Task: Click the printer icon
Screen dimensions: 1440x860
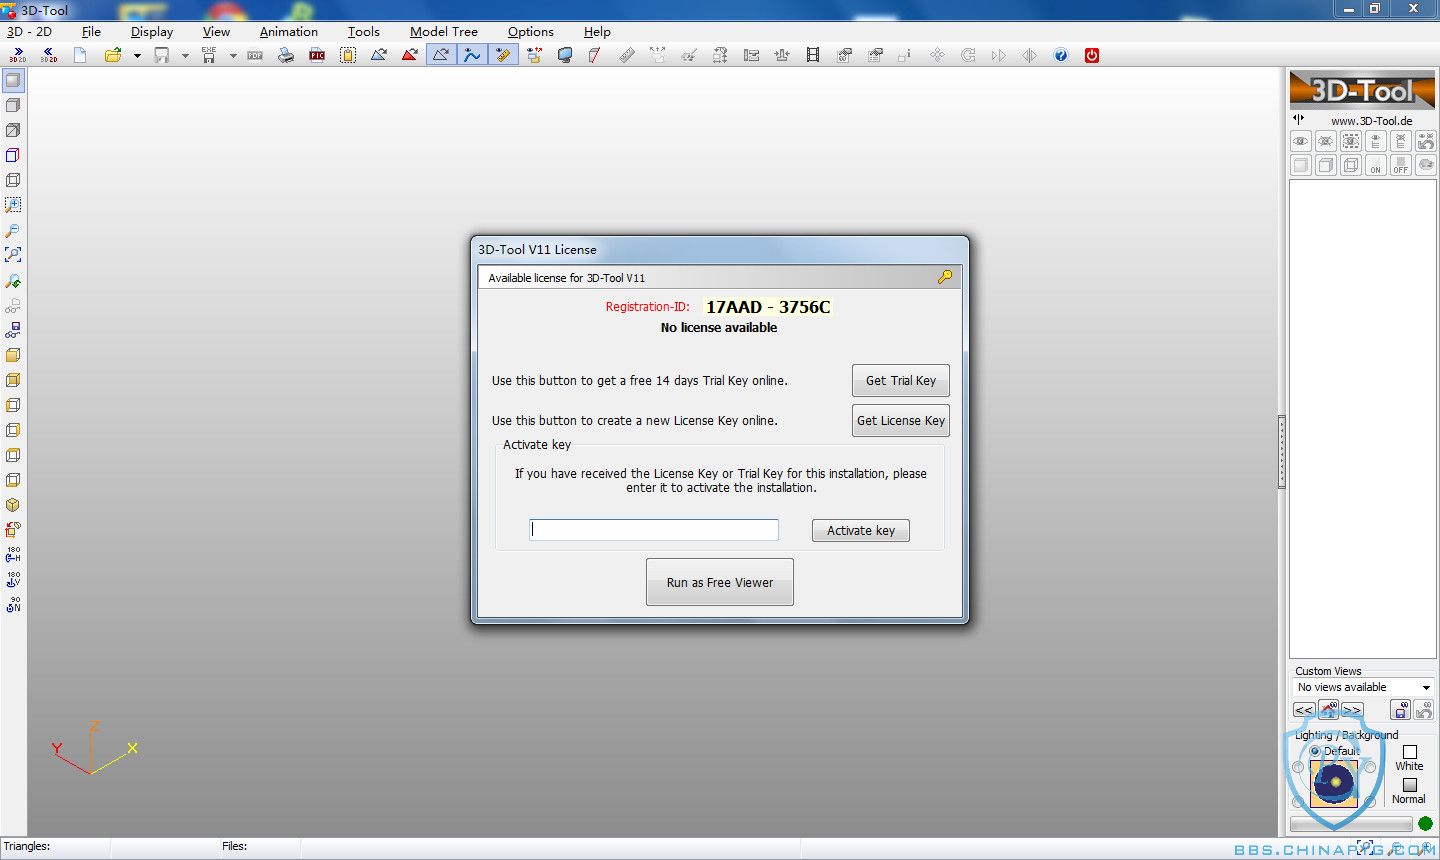Action: [x=286, y=55]
